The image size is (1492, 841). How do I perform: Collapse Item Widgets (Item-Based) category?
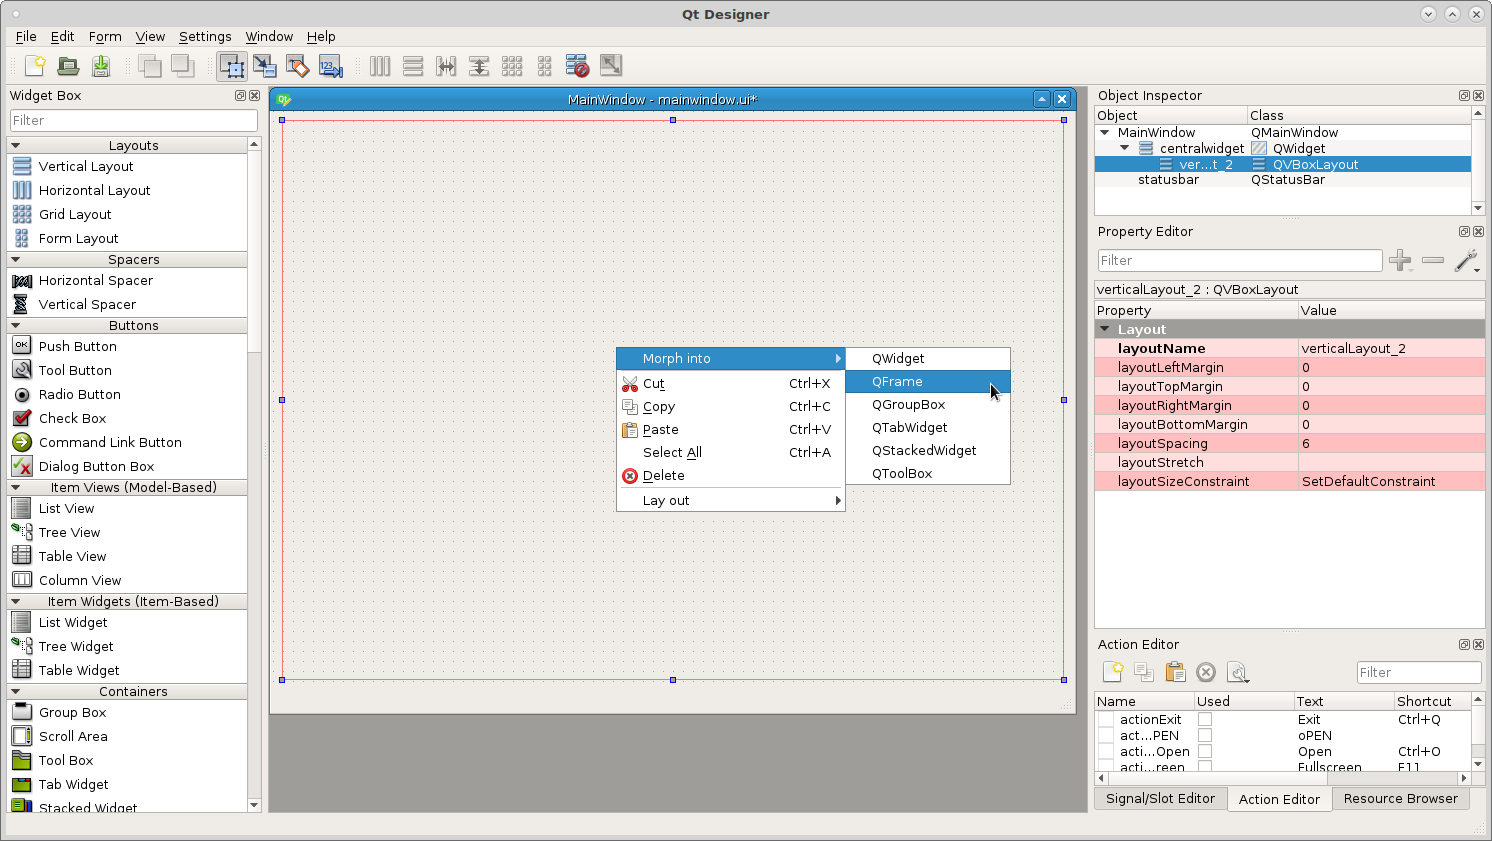point(16,601)
